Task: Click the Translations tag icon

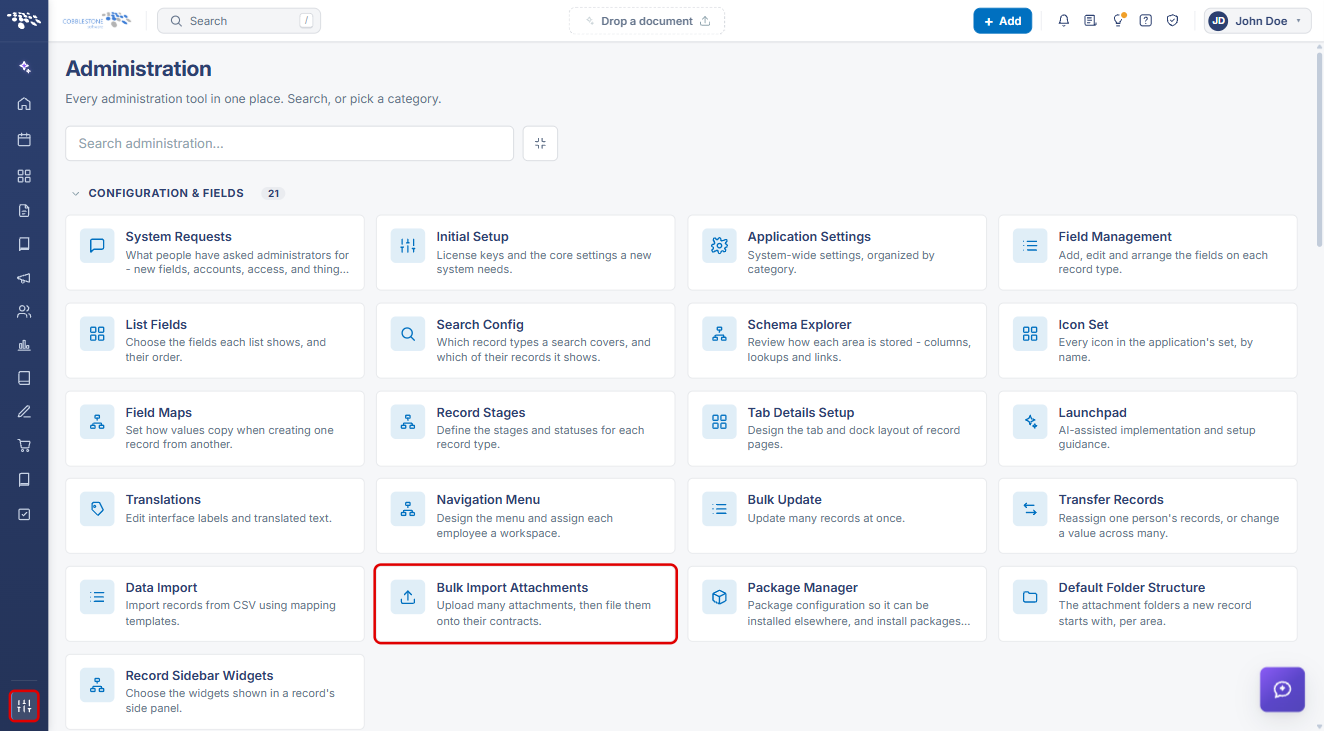Action: [97, 509]
